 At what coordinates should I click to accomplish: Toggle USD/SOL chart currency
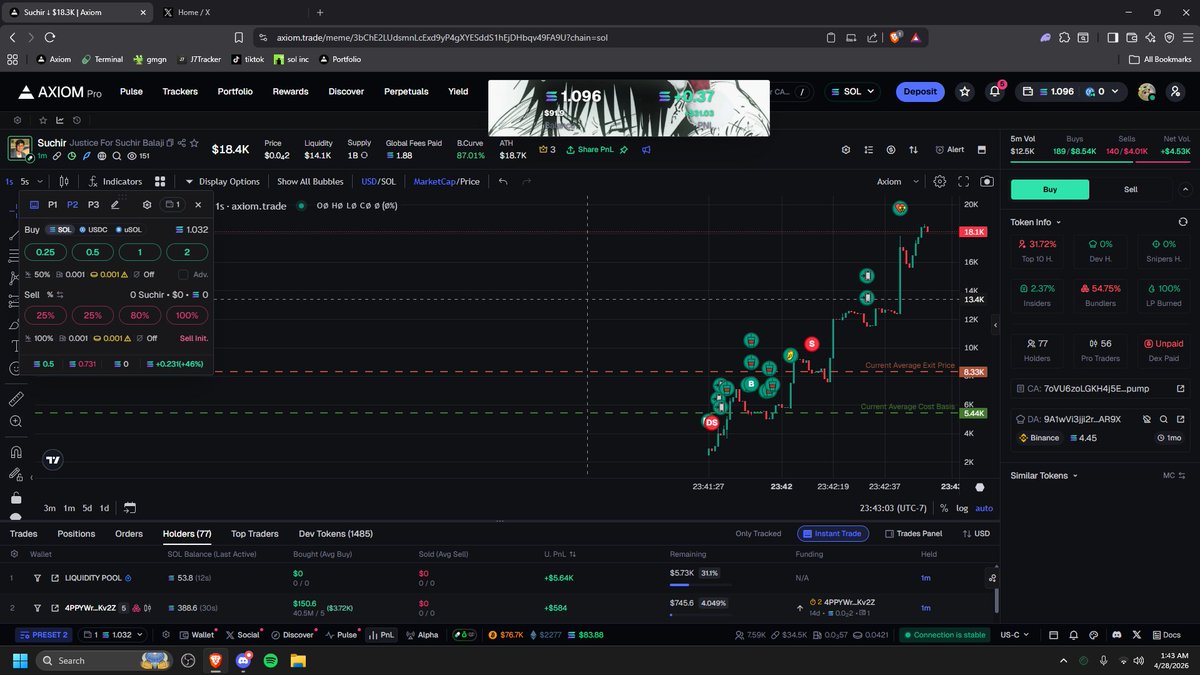(x=378, y=181)
